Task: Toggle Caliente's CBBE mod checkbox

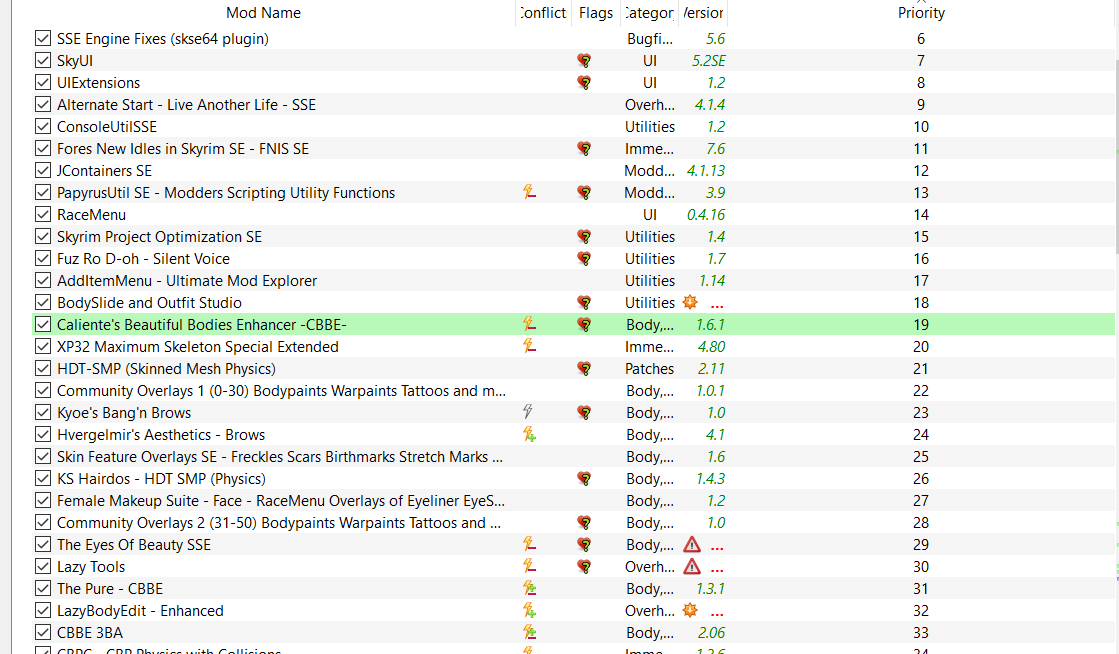Action: click(x=43, y=324)
